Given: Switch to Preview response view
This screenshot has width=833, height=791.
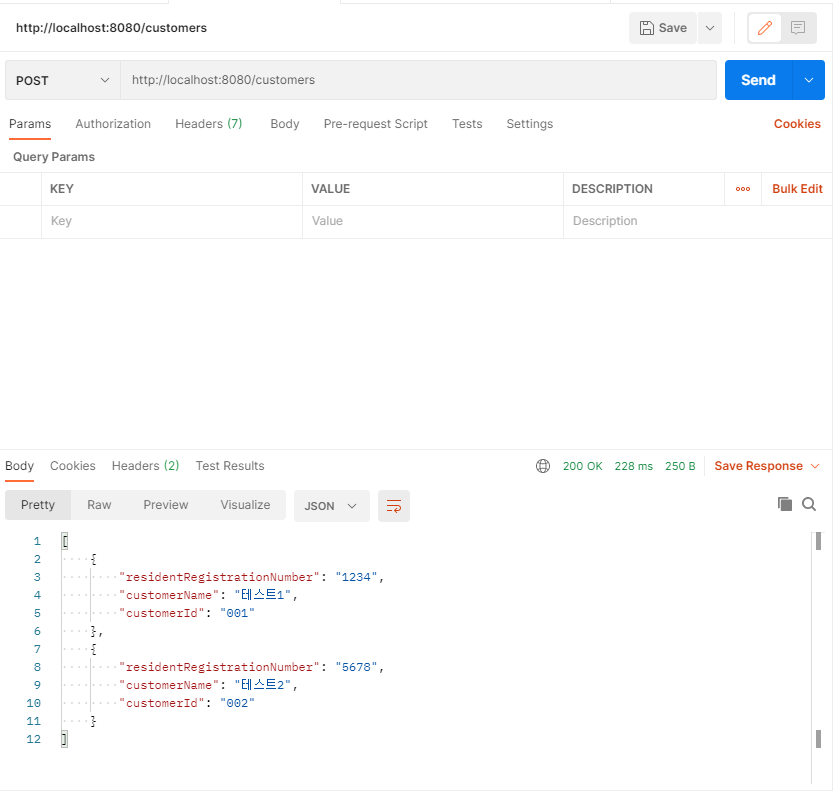Looking at the screenshot, I should pyautogui.click(x=166, y=505).
